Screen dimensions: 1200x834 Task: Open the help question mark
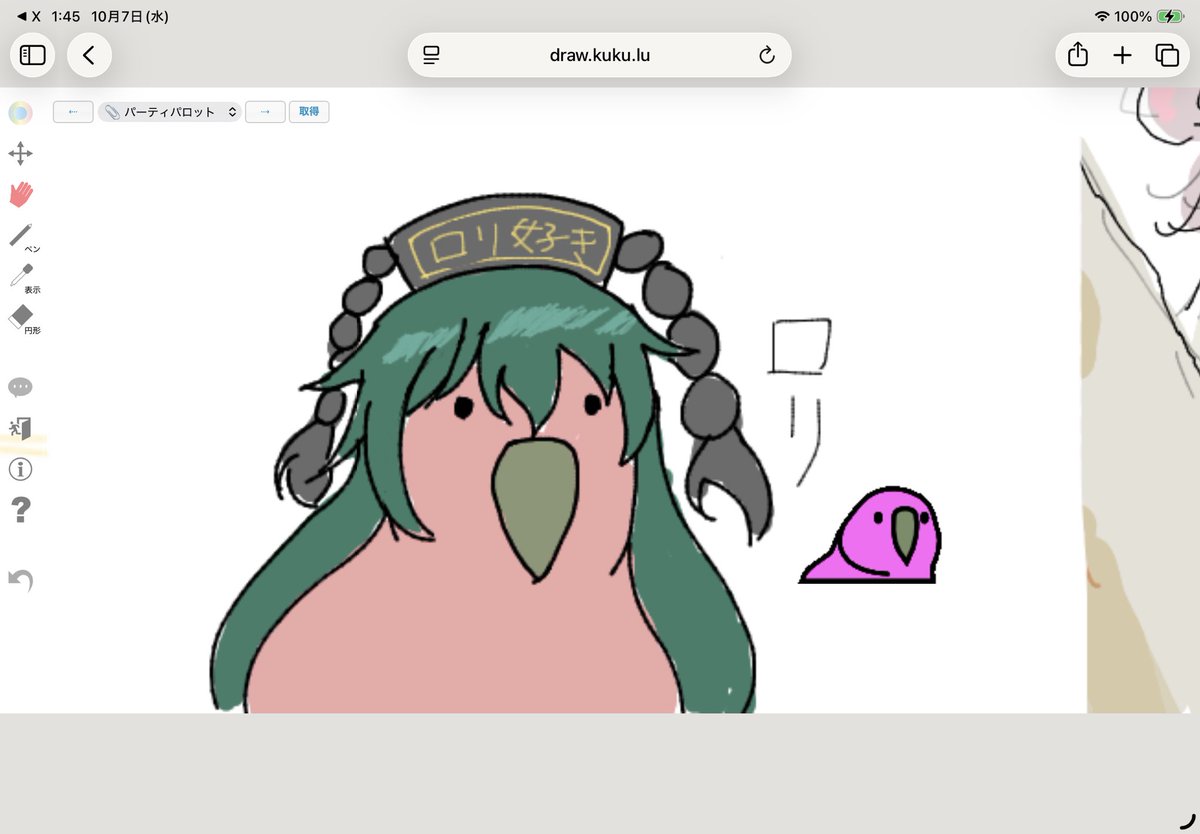point(20,510)
